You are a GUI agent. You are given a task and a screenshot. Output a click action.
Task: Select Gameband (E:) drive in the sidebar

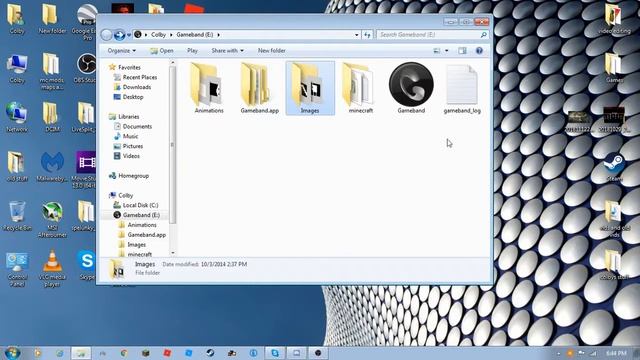[141, 215]
